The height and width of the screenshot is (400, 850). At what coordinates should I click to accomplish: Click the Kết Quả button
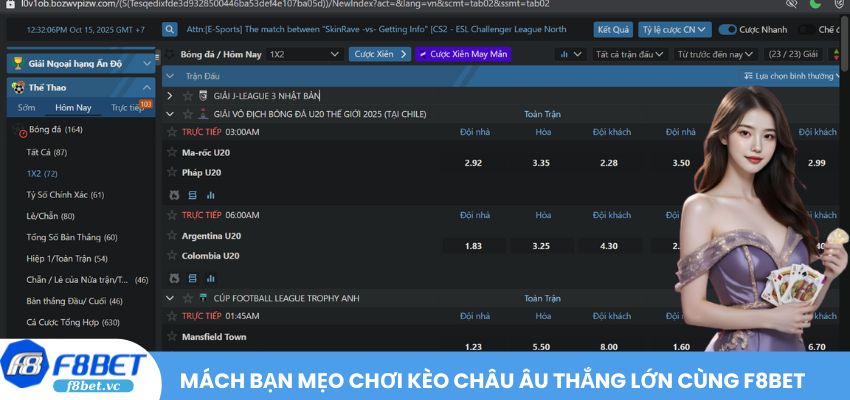[x=613, y=30]
